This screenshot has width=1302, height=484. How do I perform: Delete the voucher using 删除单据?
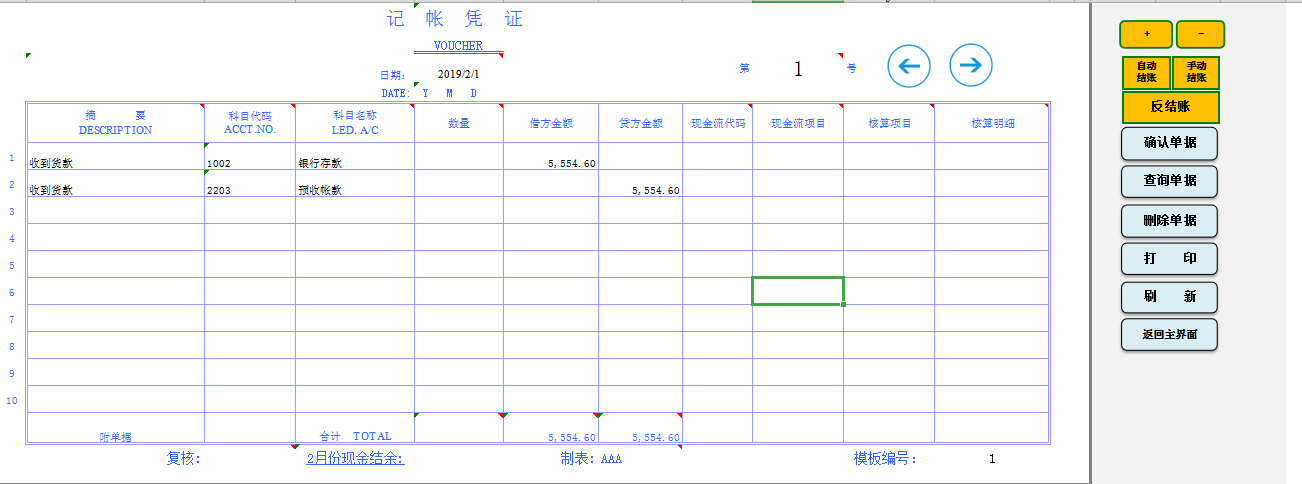tap(1169, 220)
